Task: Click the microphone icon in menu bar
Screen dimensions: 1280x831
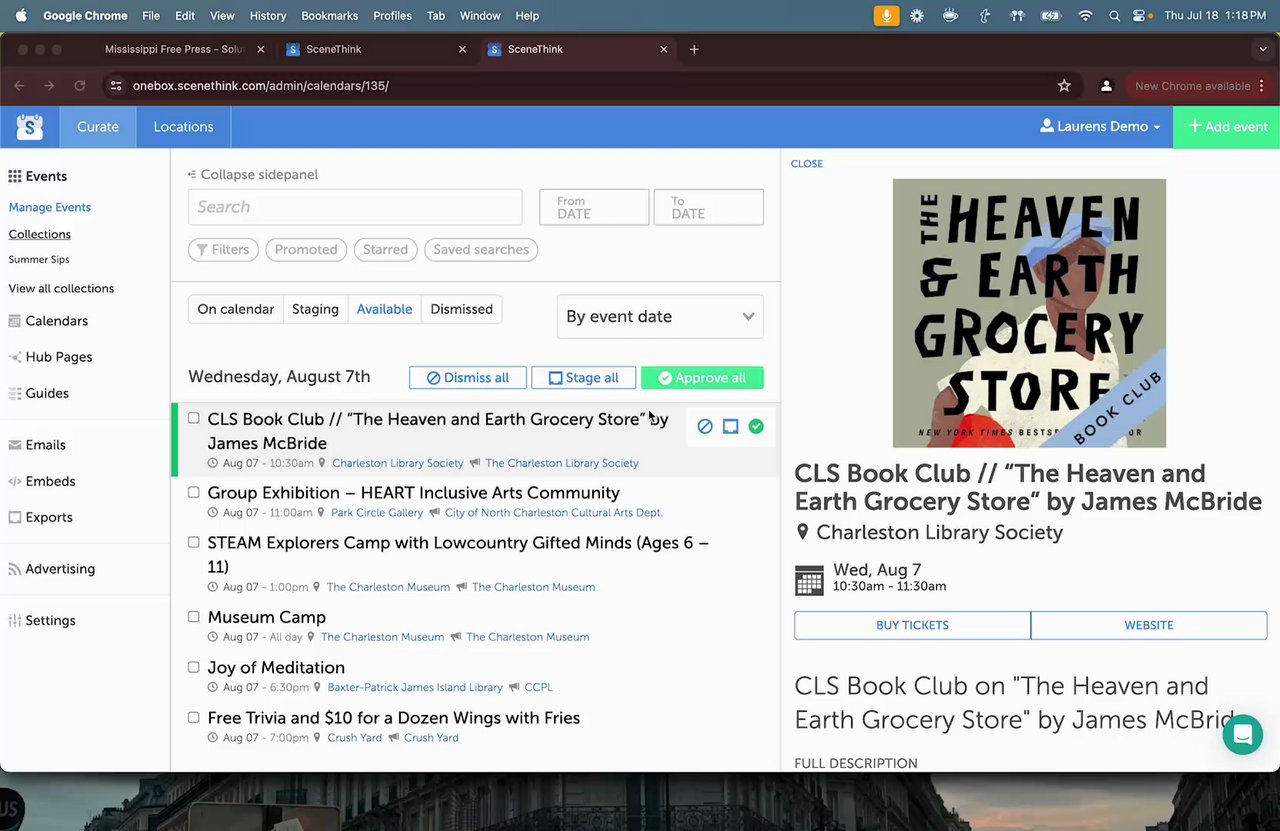Action: 885,16
